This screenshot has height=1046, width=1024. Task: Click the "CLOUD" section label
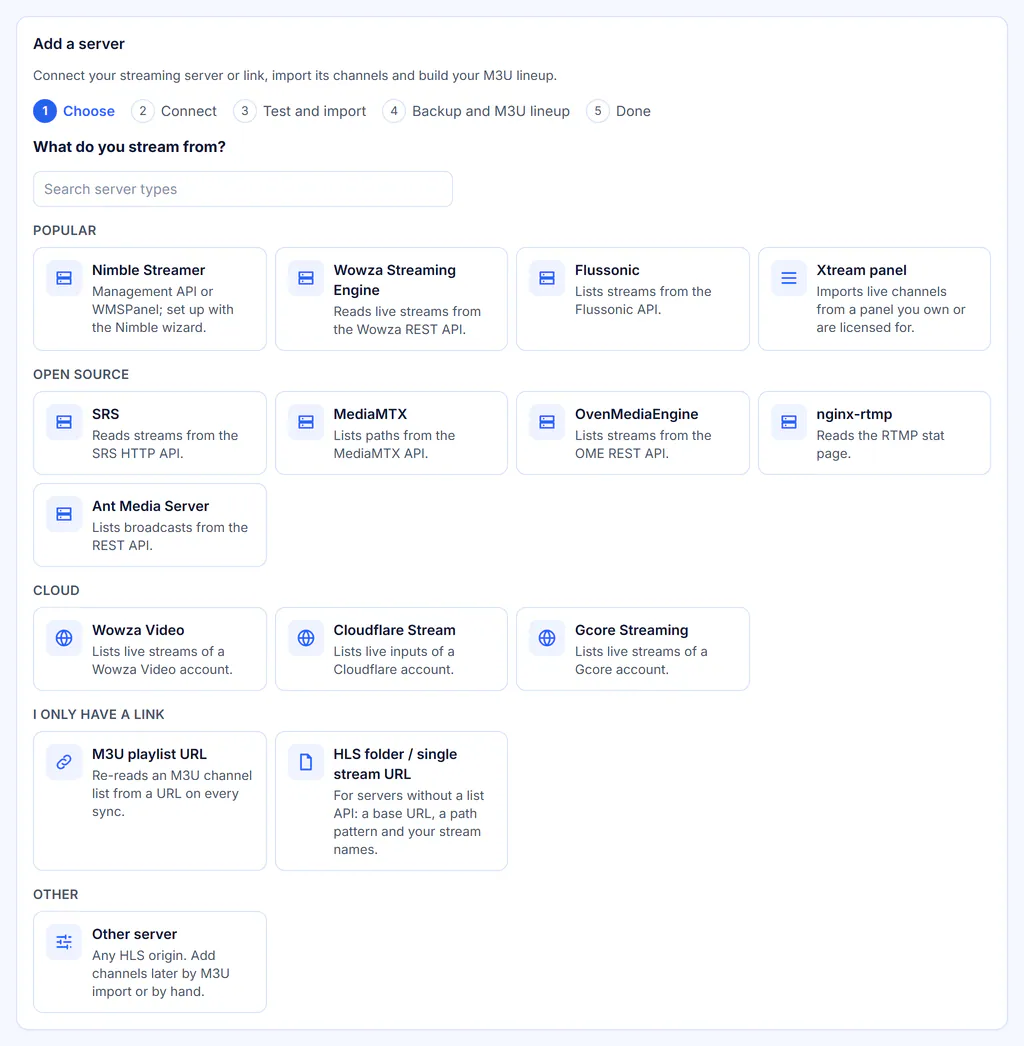(56, 591)
